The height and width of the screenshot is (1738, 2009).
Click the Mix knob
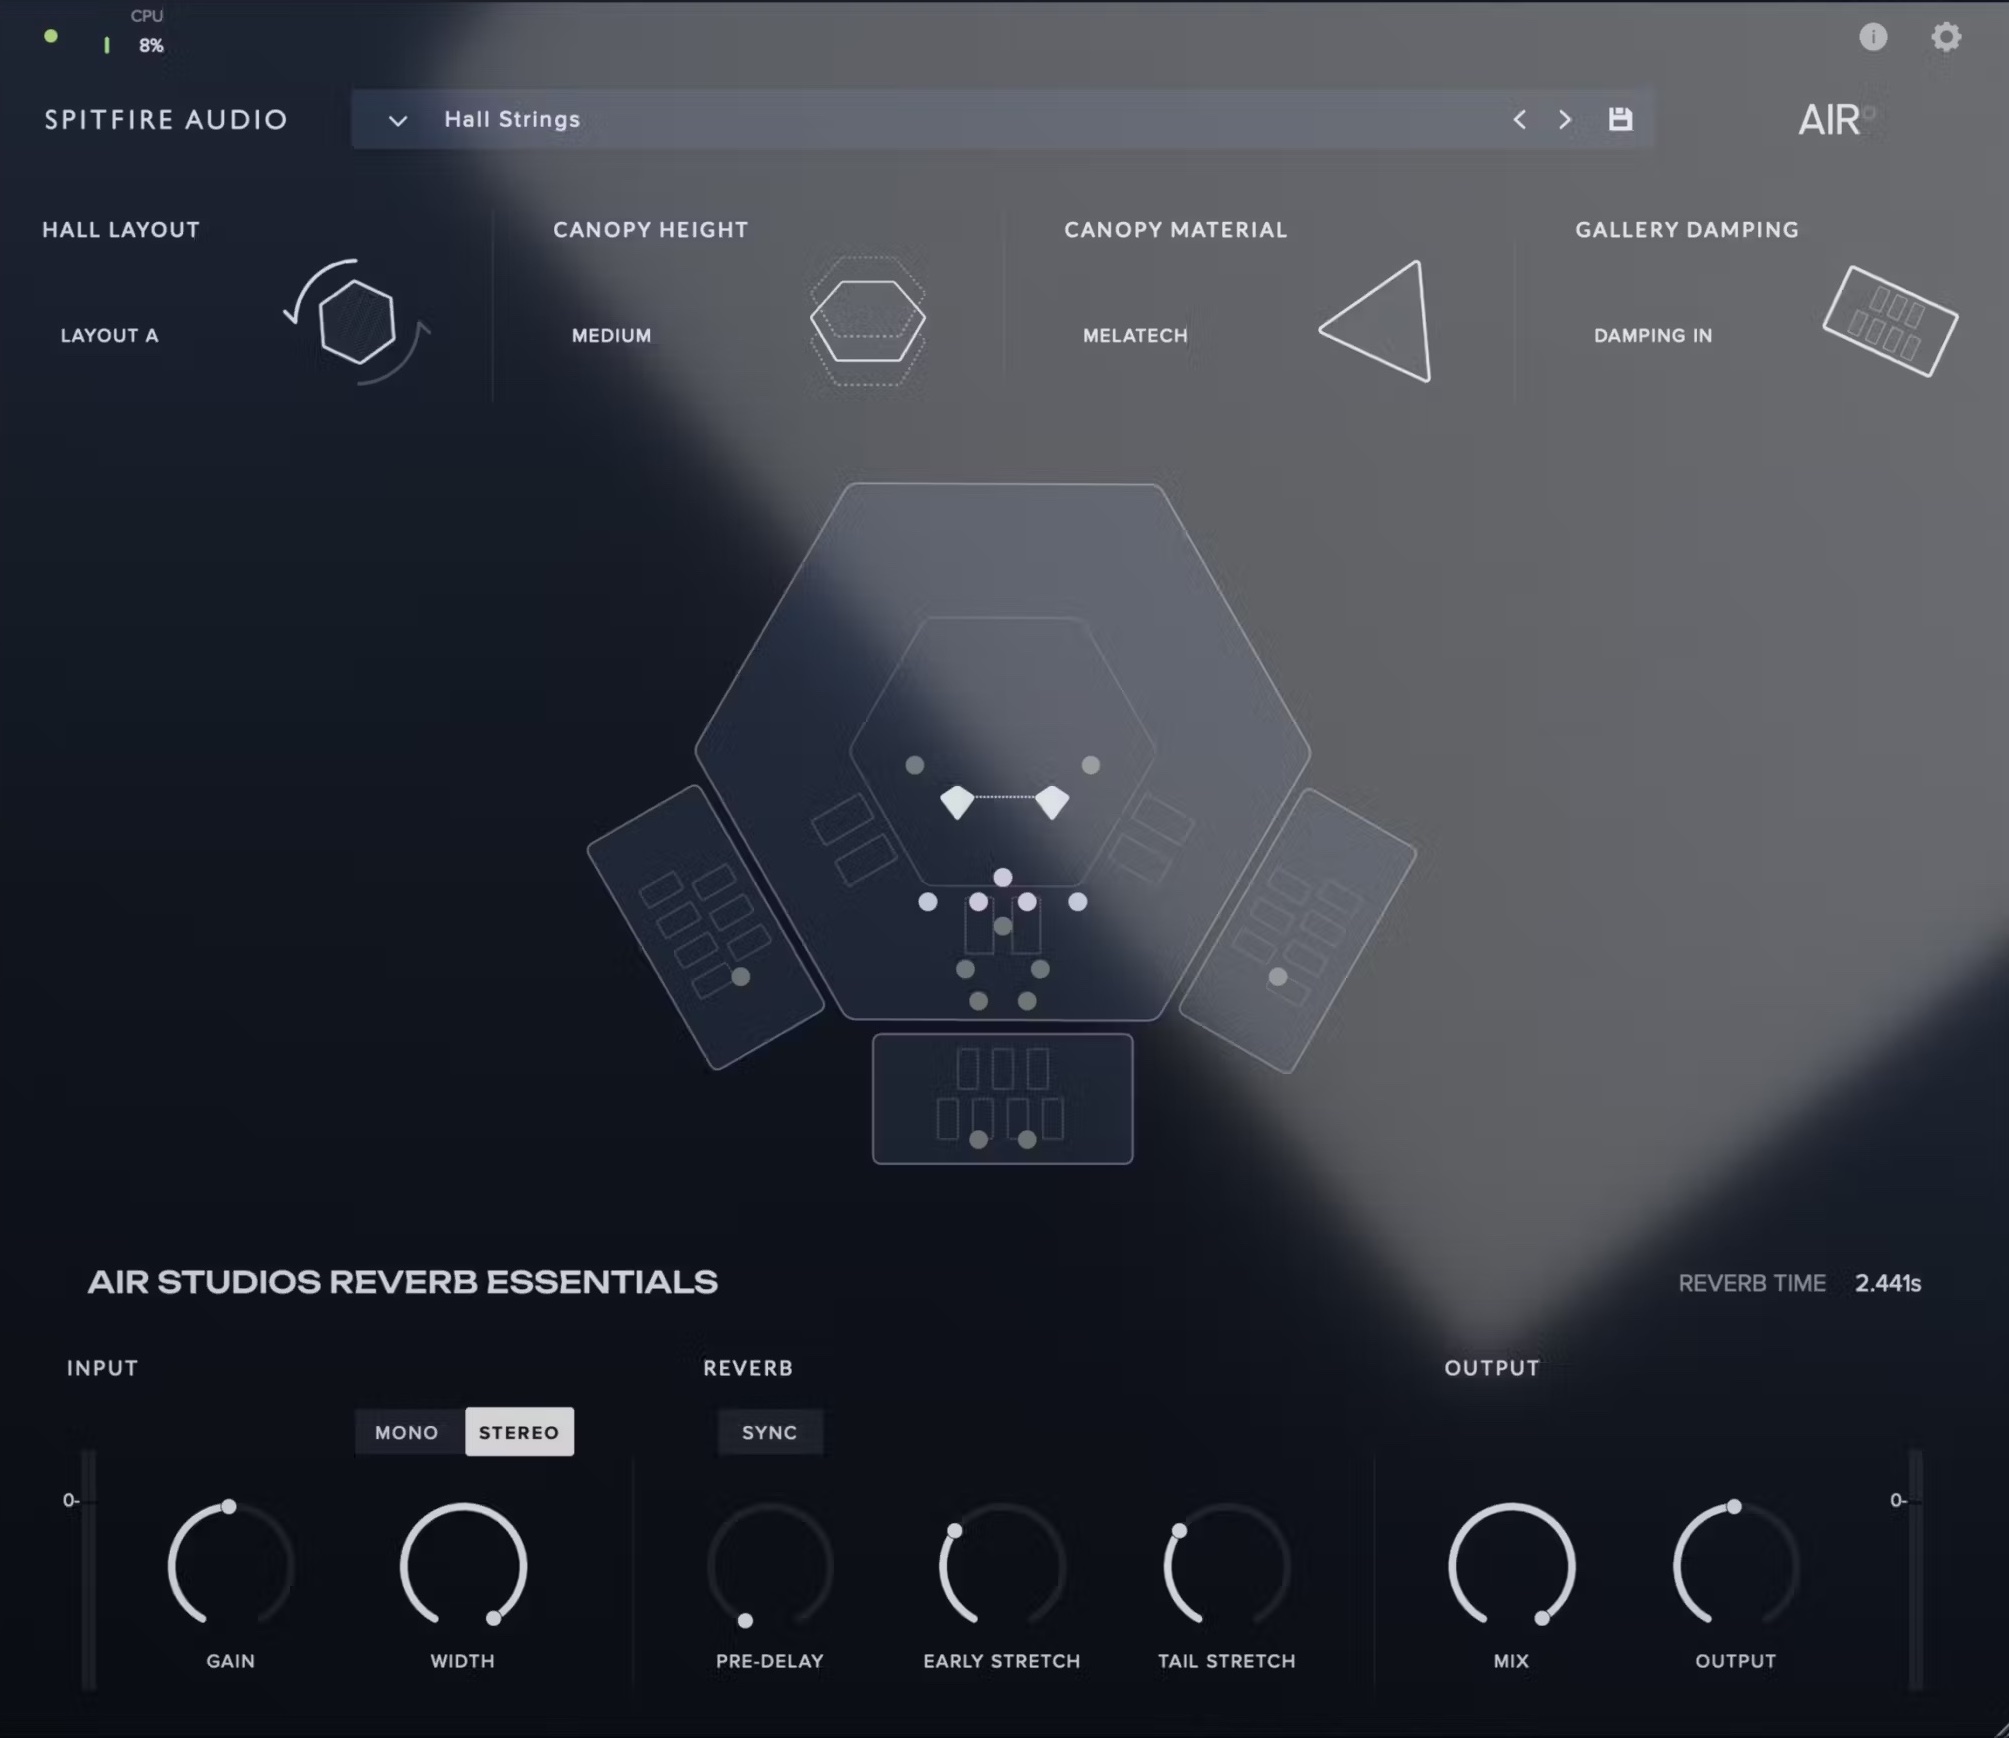pos(1512,1566)
